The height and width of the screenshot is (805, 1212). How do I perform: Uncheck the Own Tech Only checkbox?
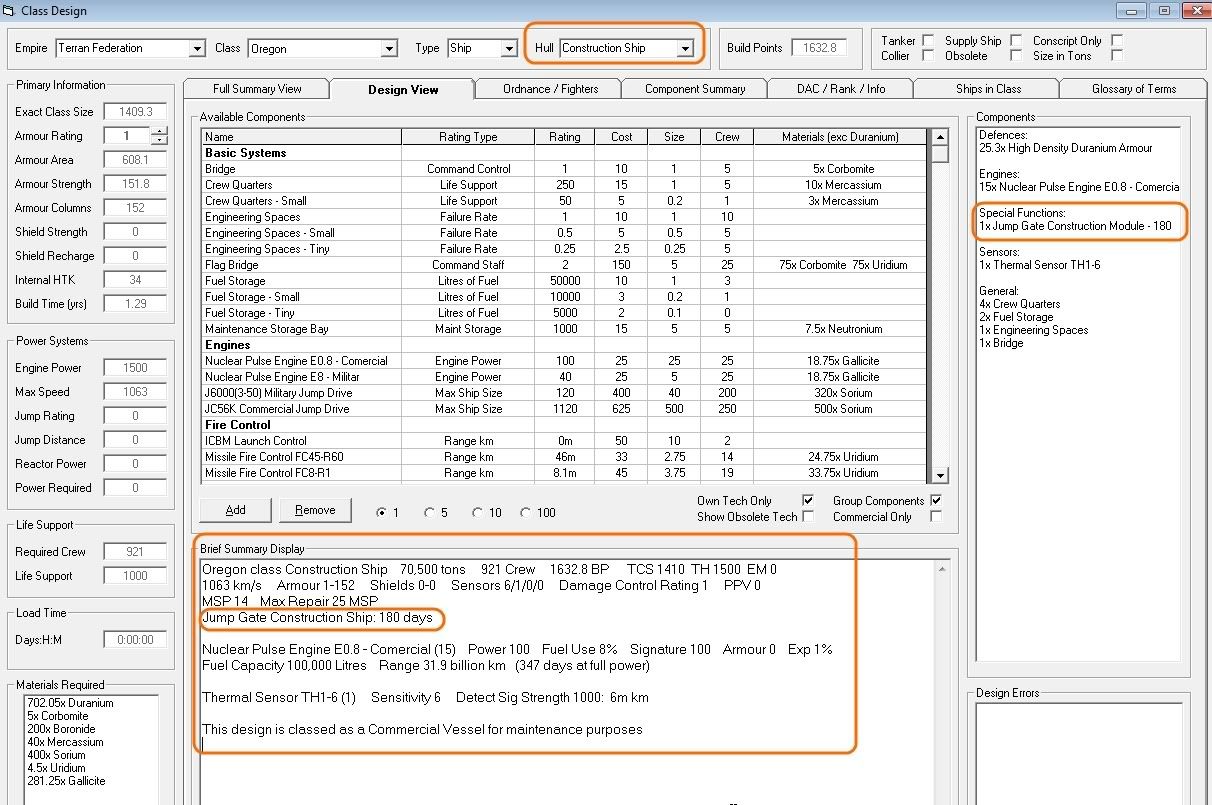pyautogui.click(x=808, y=500)
